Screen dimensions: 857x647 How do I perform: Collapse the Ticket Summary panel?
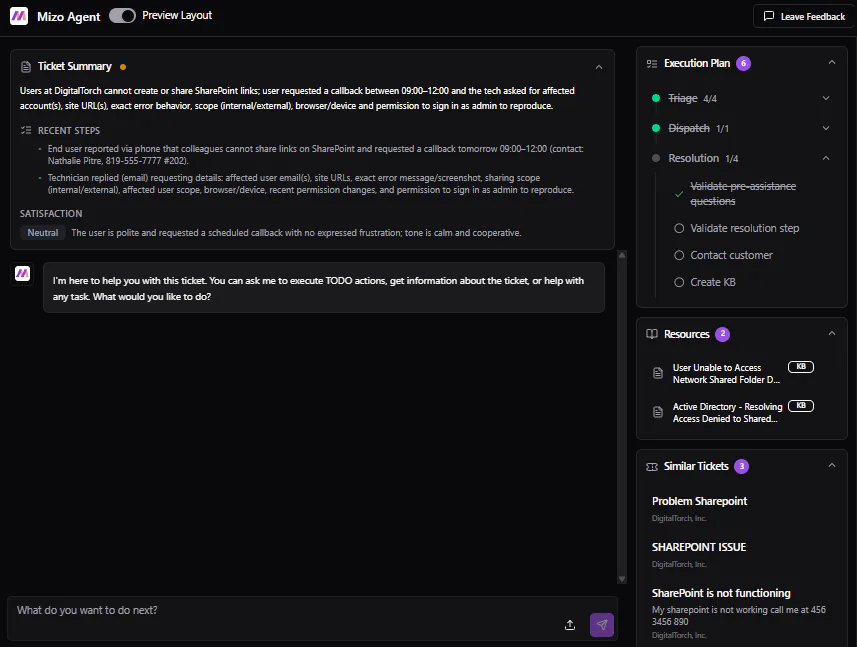[599, 67]
